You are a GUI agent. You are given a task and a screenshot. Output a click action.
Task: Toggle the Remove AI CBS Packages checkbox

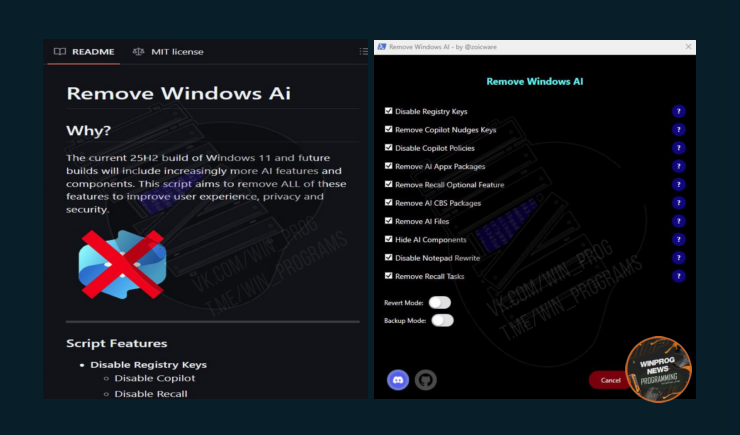pyautogui.click(x=388, y=202)
